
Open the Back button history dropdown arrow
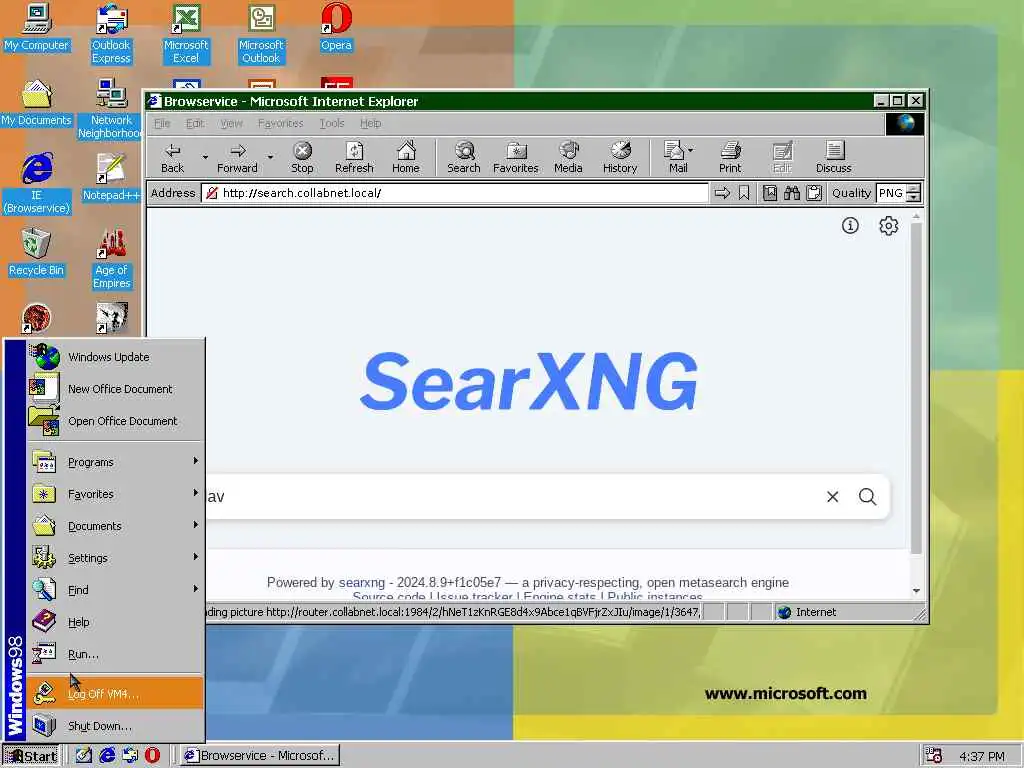pos(205,157)
